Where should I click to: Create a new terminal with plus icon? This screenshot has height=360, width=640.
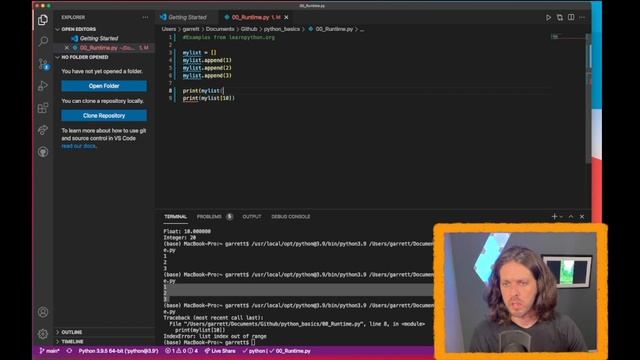[554, 216]
